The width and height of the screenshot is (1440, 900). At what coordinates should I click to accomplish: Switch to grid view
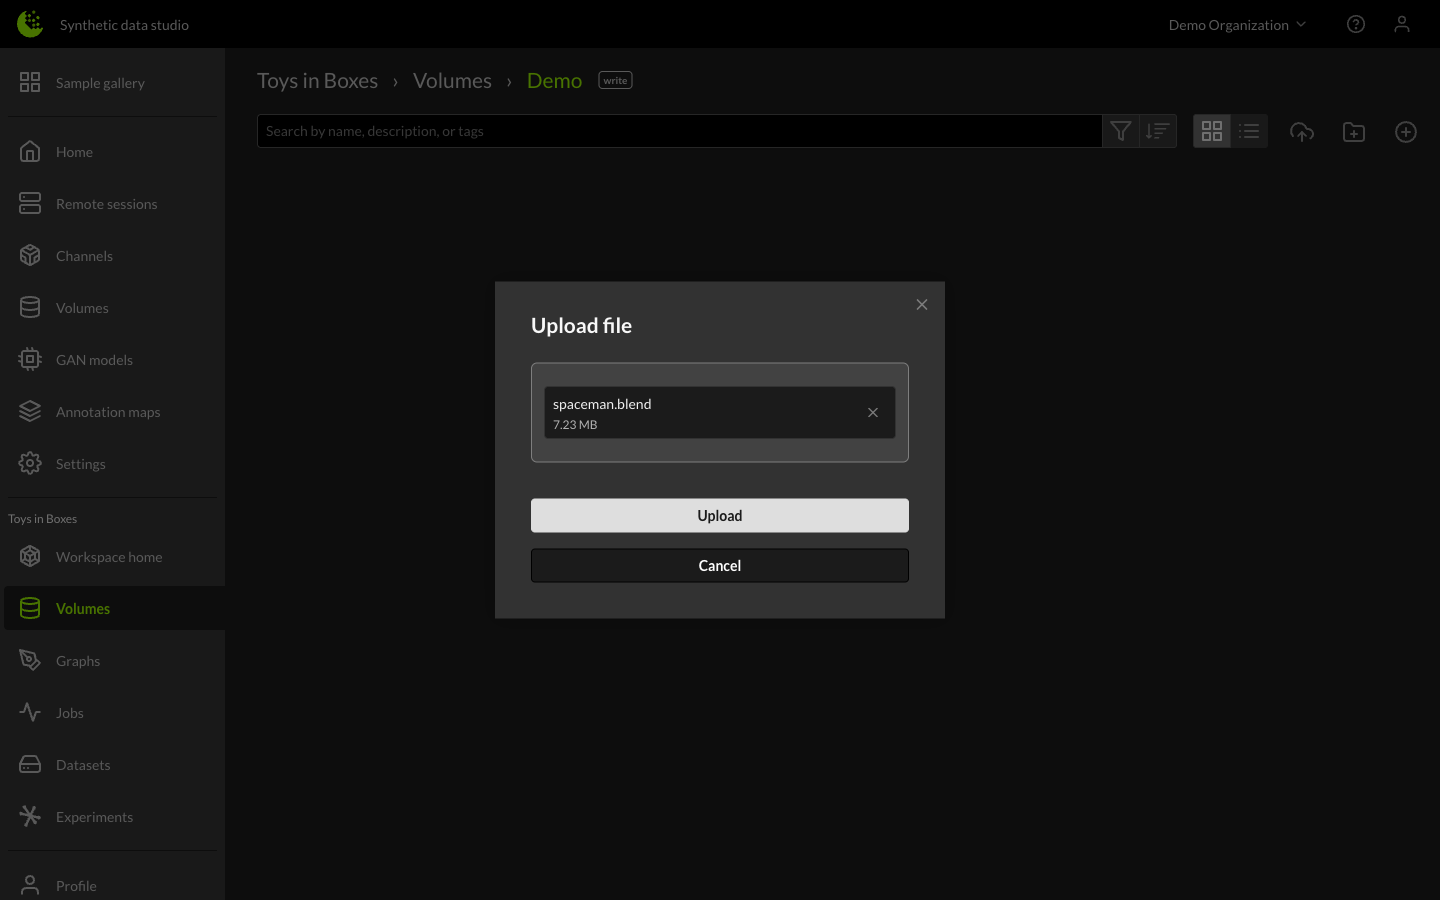(x=1212, y=130)
